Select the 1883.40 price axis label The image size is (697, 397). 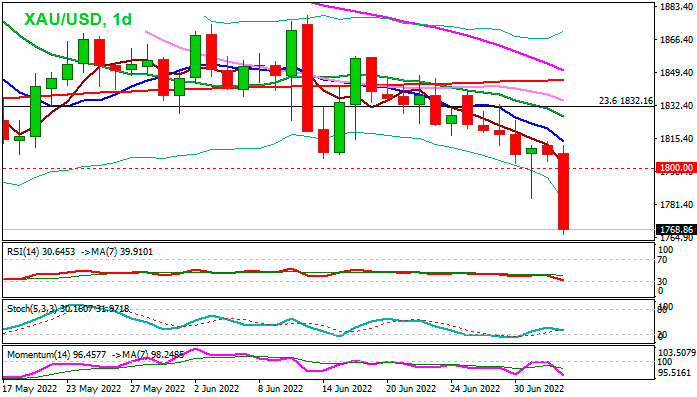coord(677,6)
